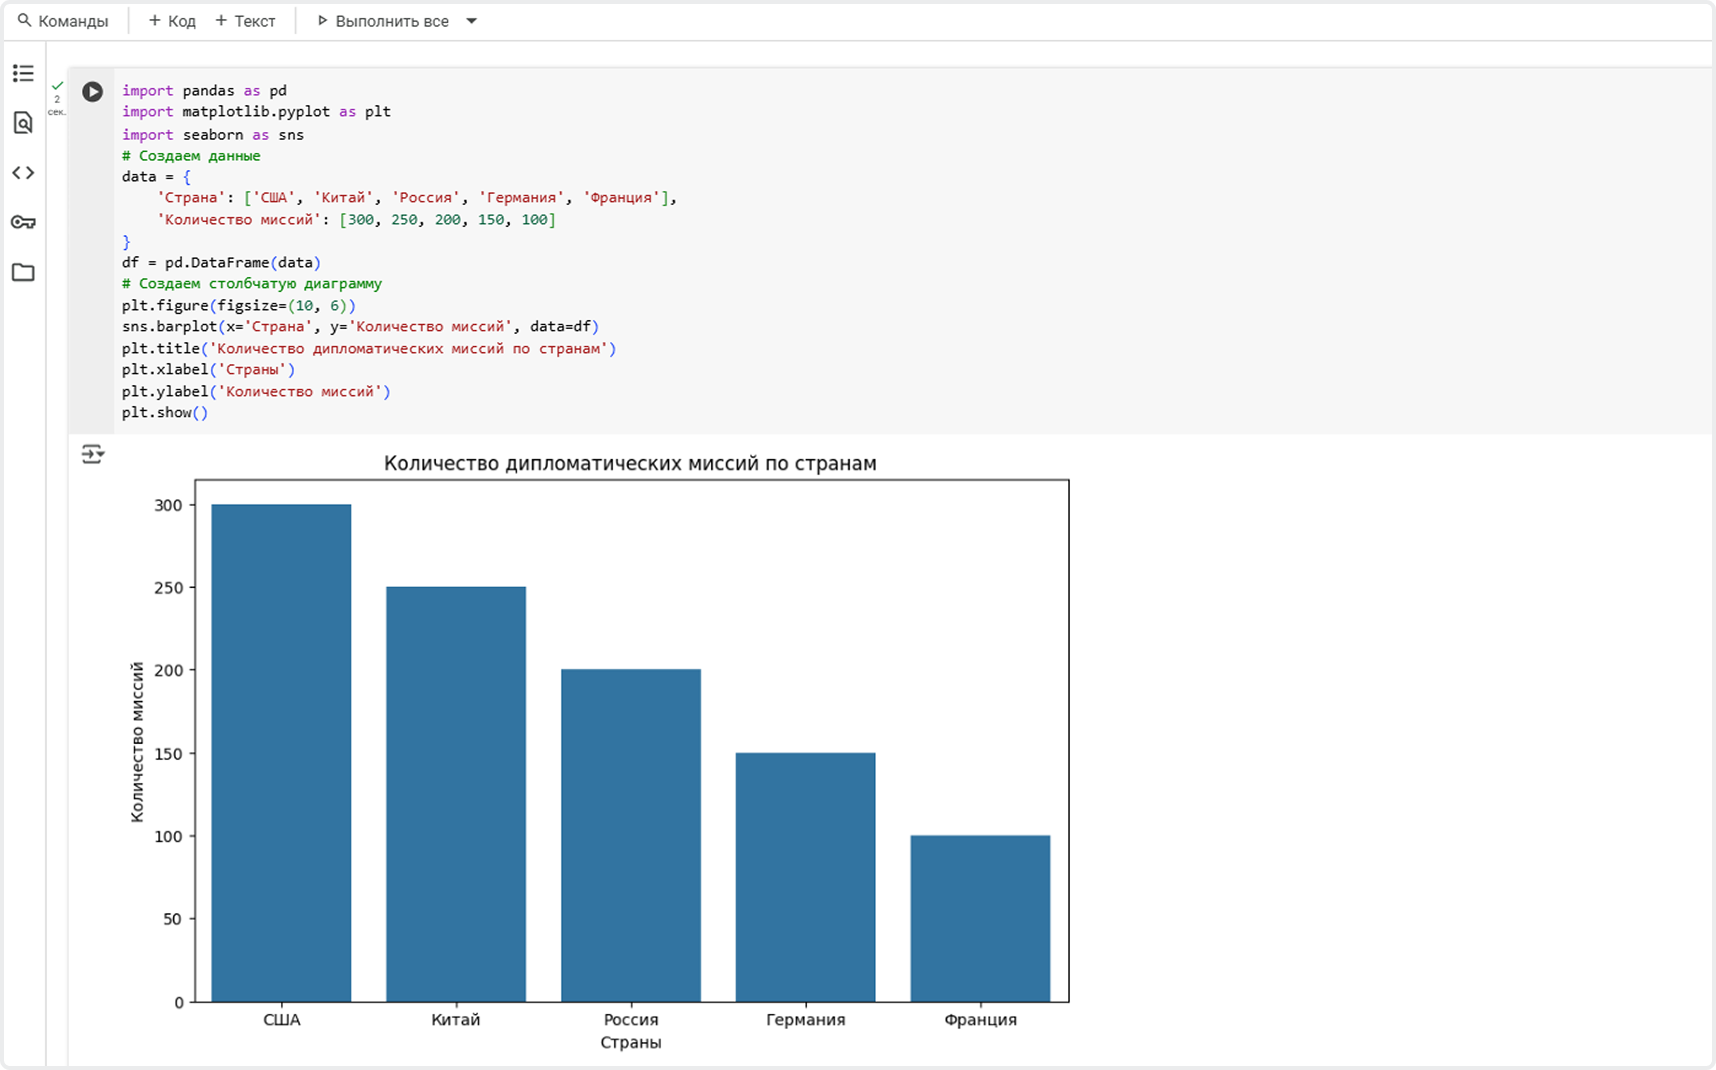The height and width of the screenshot is (1070, 1716).
Task: Click Выполнить все to run all cells
Action: [x=383, y=21]
